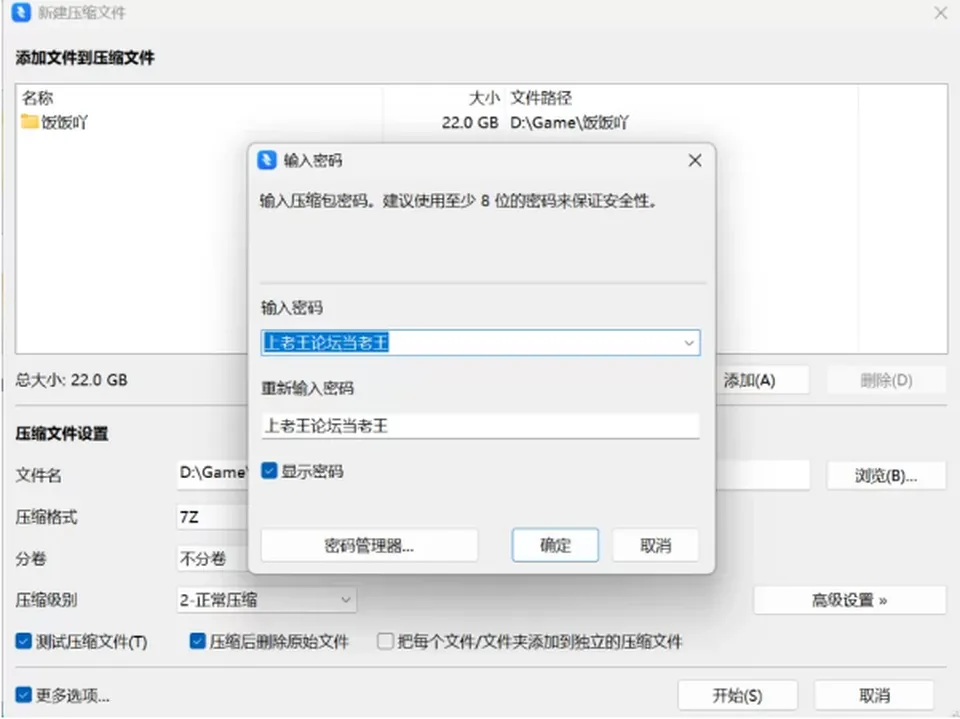The width and height of the screenshot is (960, 719).
Task: Close the 新建压缩文件 window
Action: pos(940,12)
